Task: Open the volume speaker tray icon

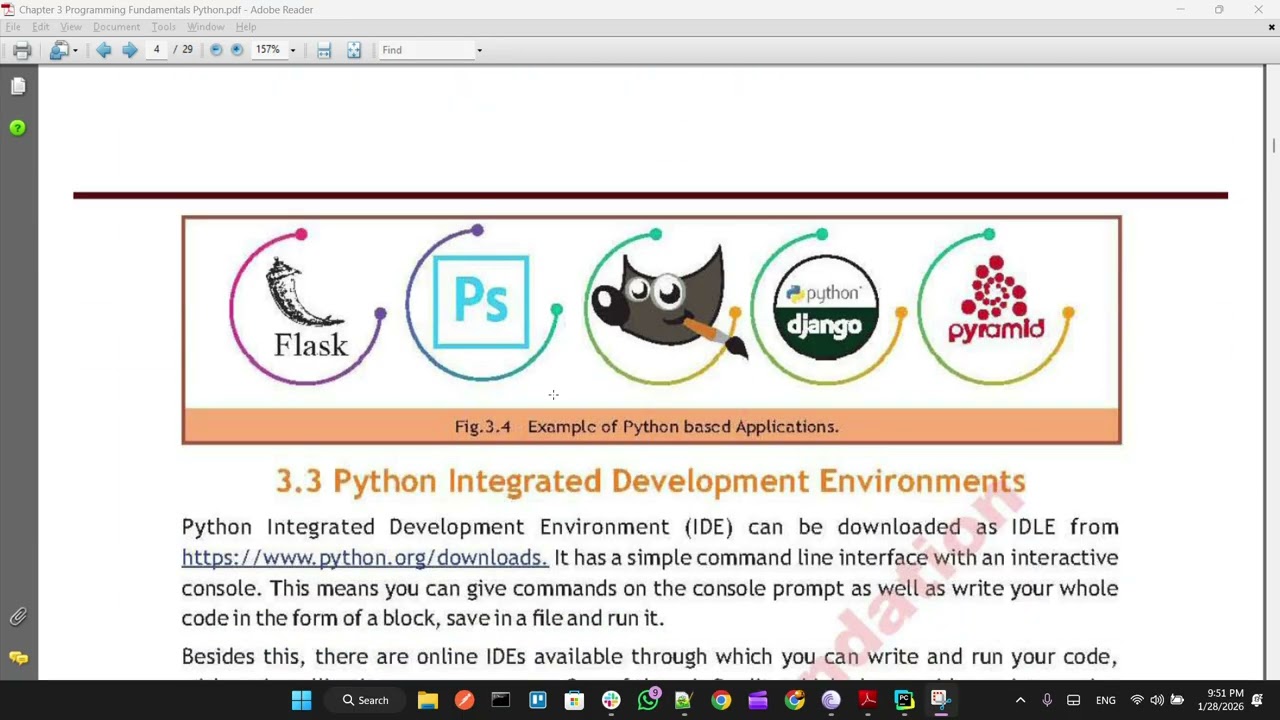Action: (x=1157, y=700)
